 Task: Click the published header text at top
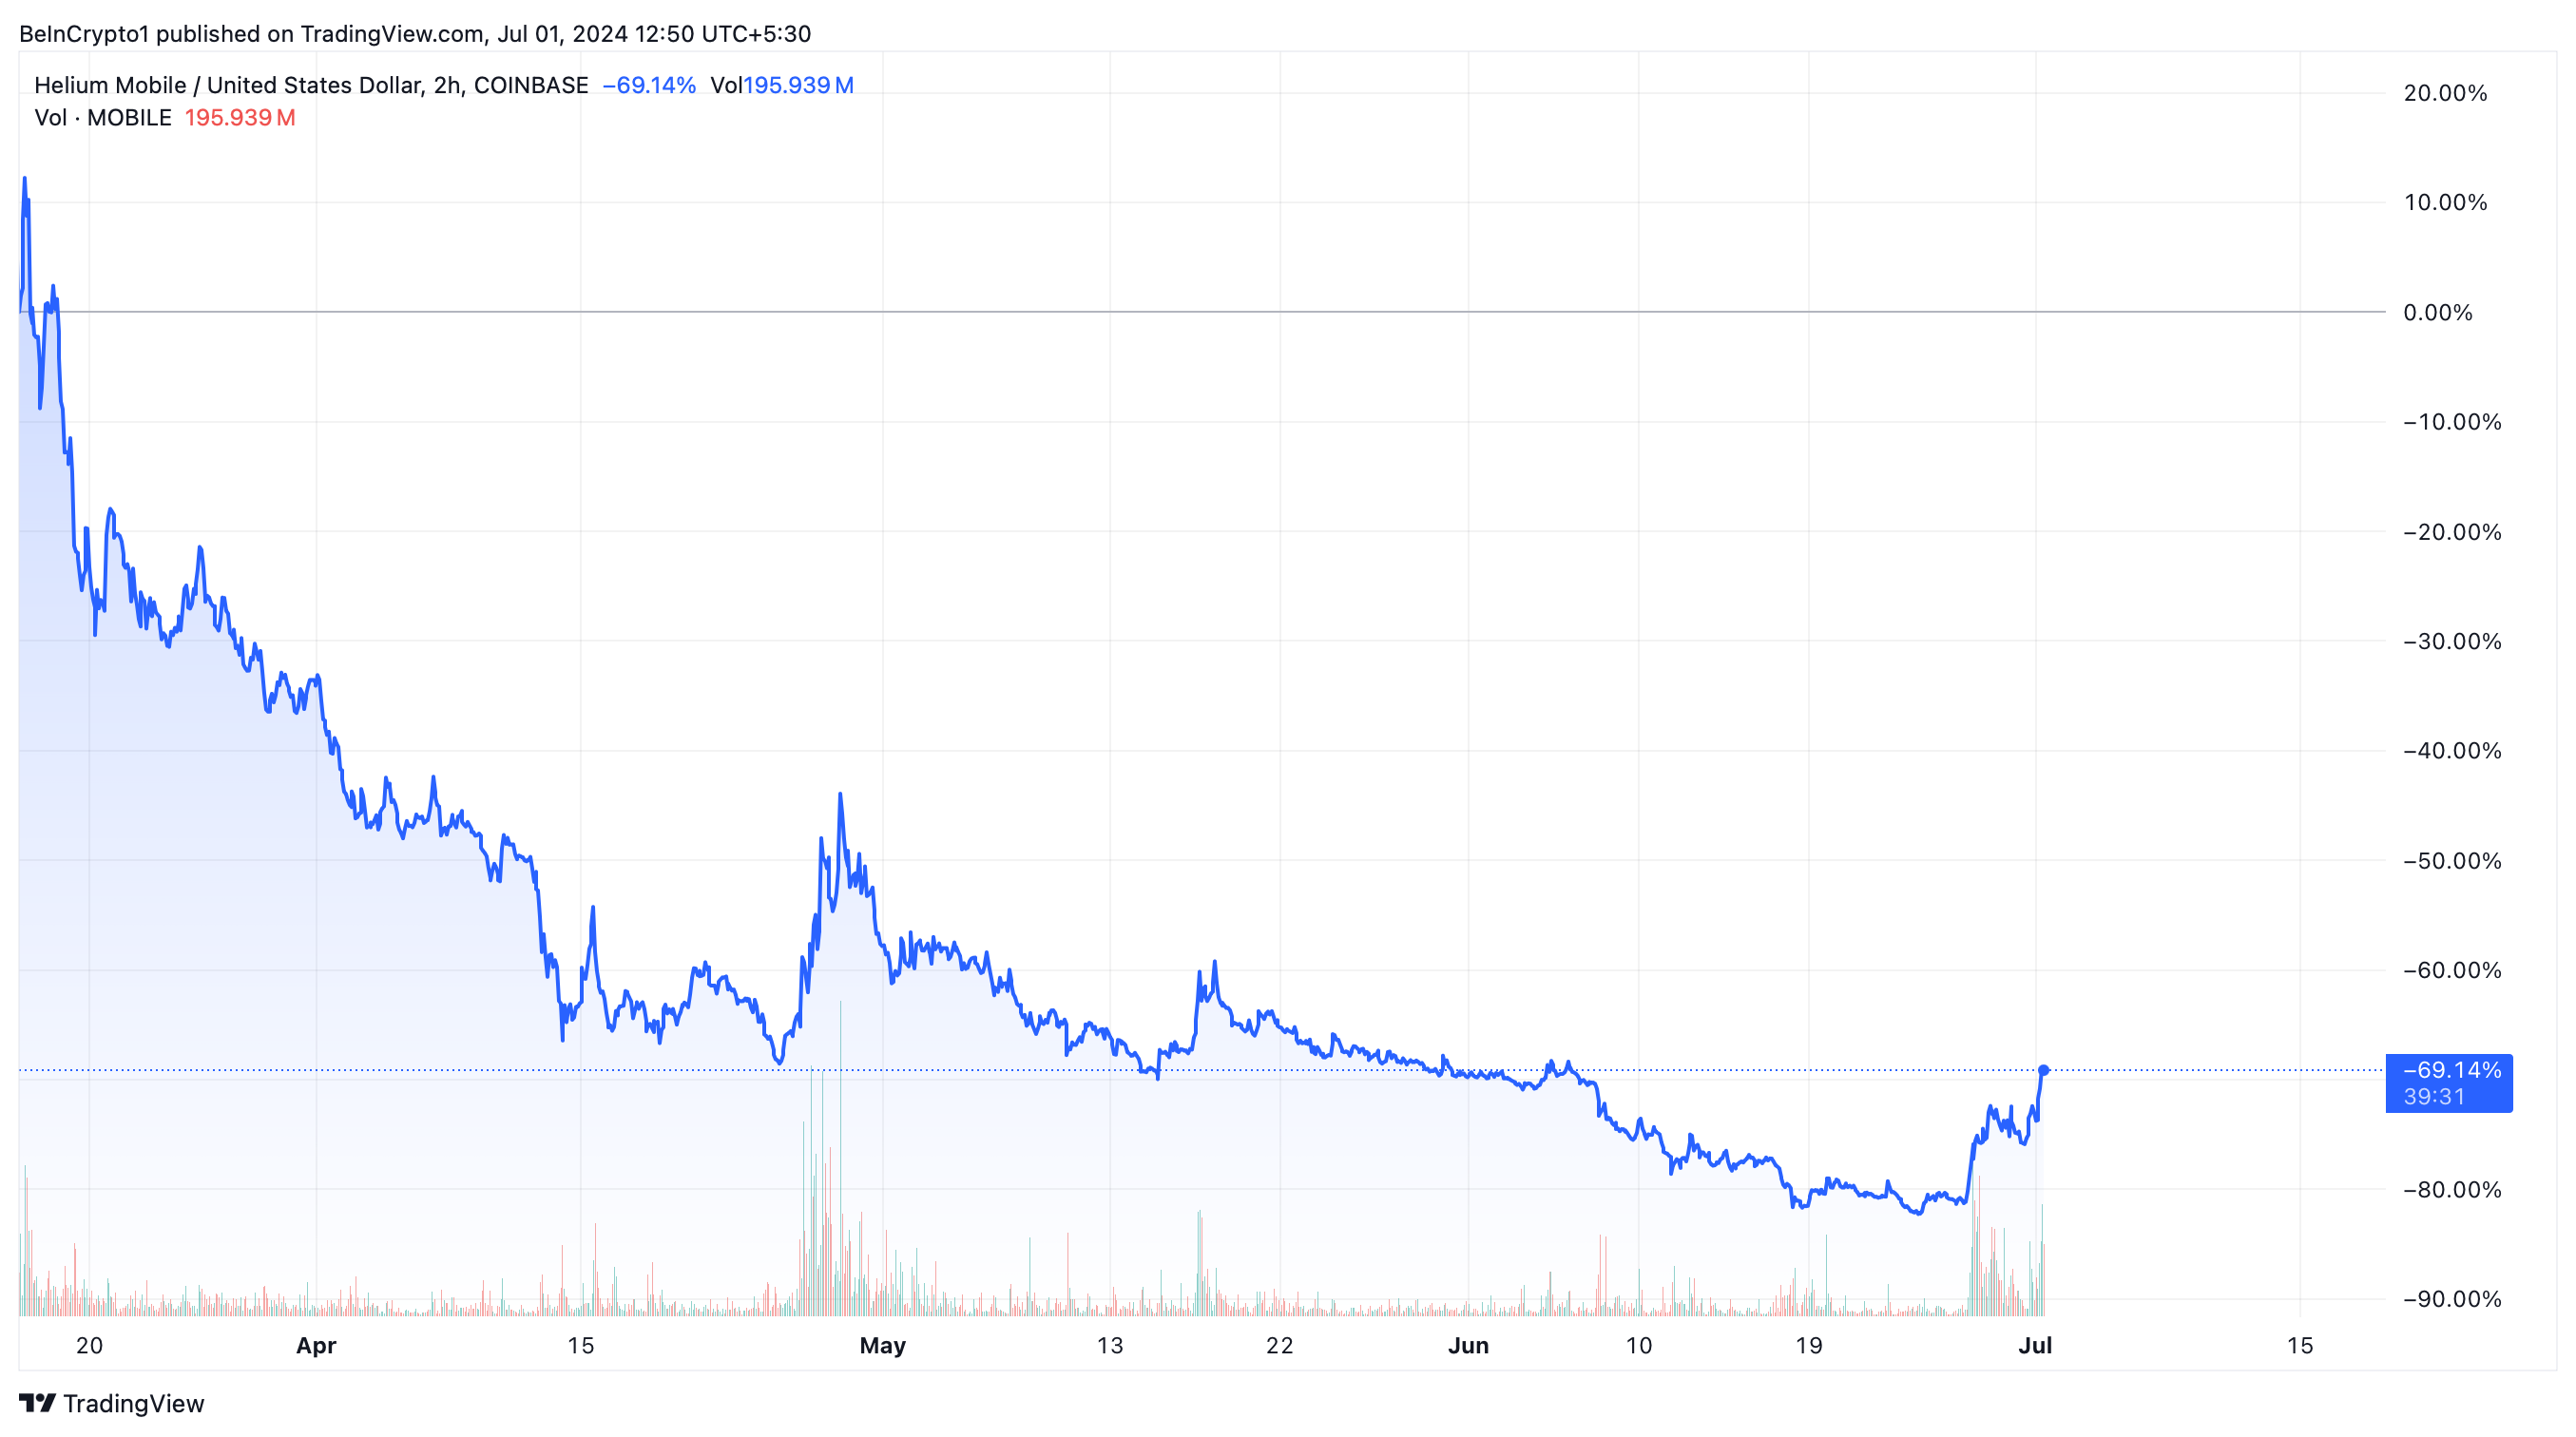coord(414,33)
